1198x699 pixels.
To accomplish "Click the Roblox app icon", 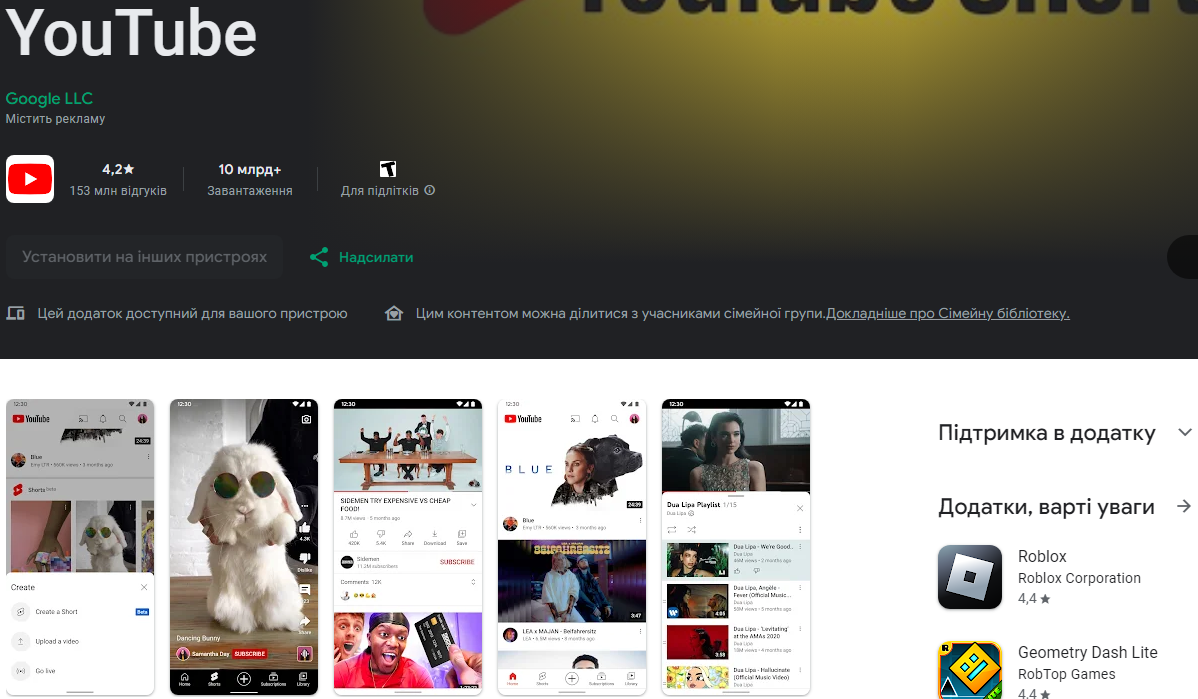I will [969, 577].
